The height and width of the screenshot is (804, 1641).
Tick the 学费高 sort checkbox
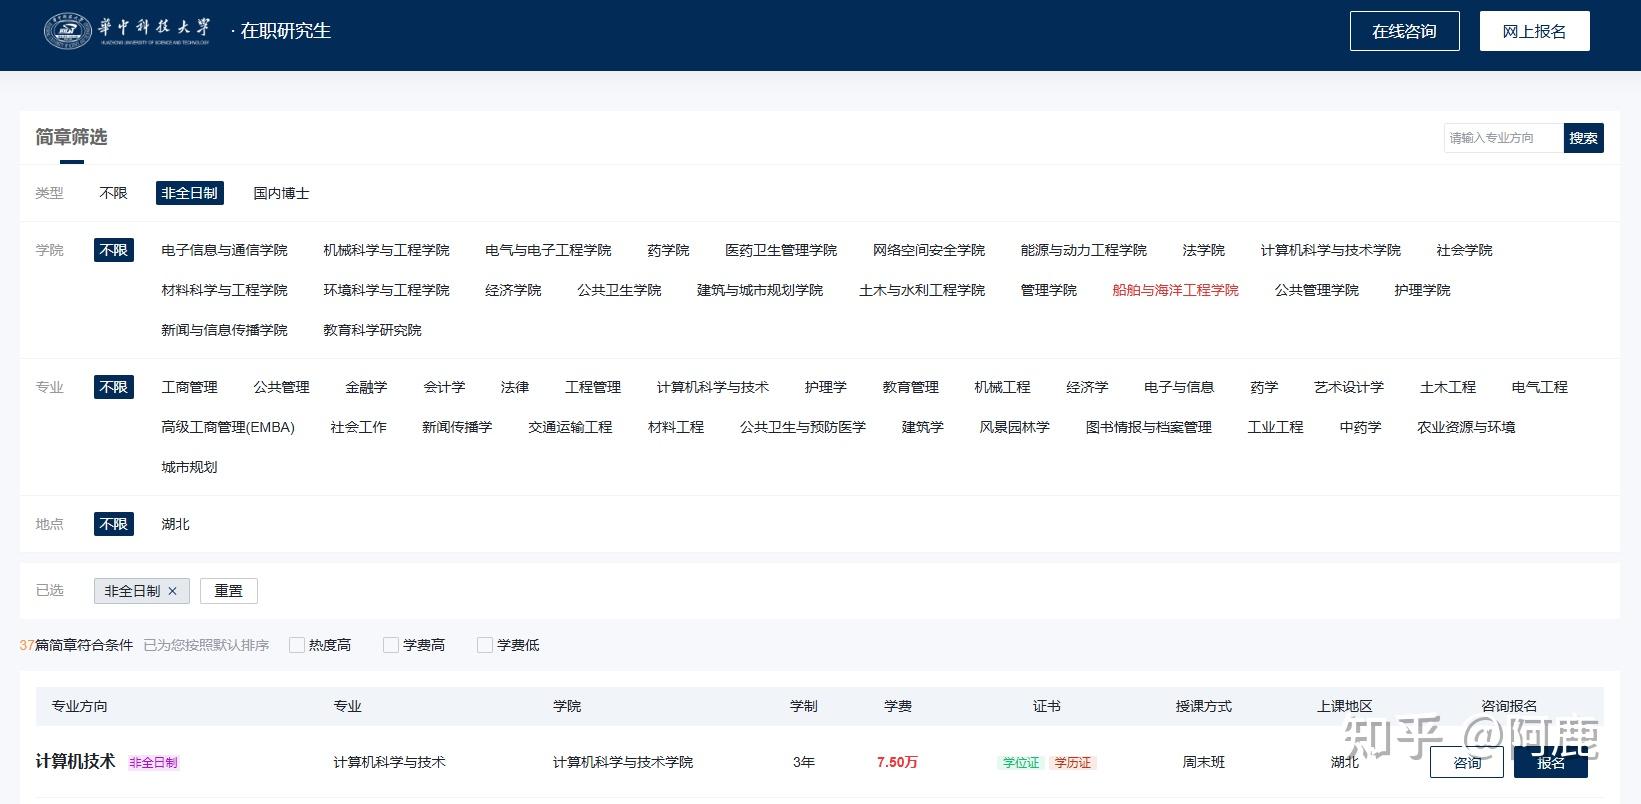coord(391,645)
